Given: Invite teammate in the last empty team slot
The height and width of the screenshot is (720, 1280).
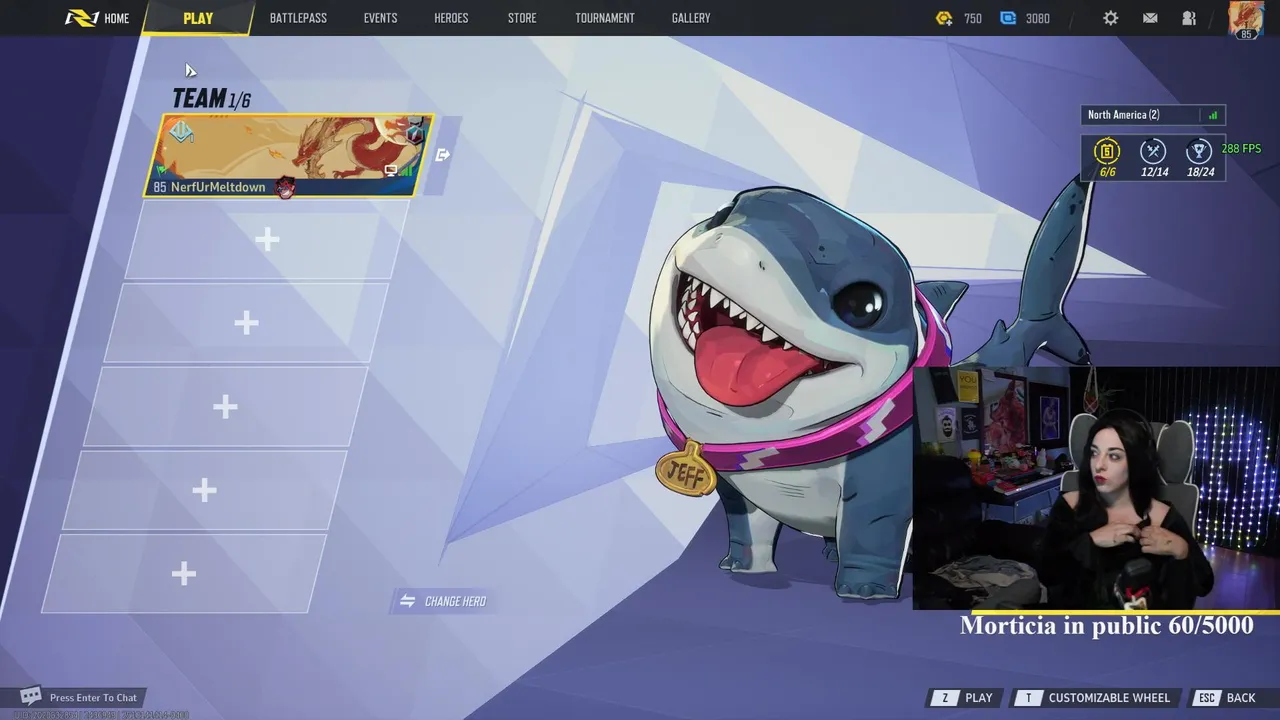Looking at the screenshot, I should pyautogui.click(x=183, y=573).
